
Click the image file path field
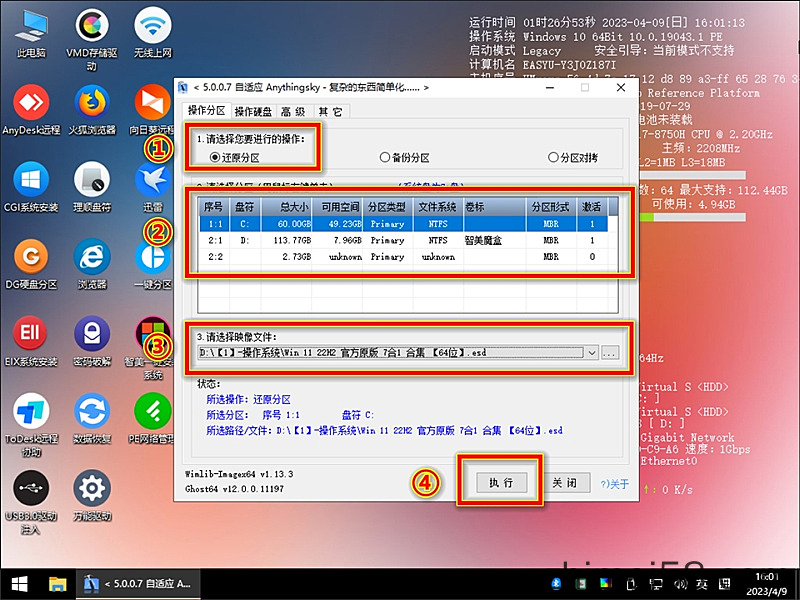pos(391,353)
